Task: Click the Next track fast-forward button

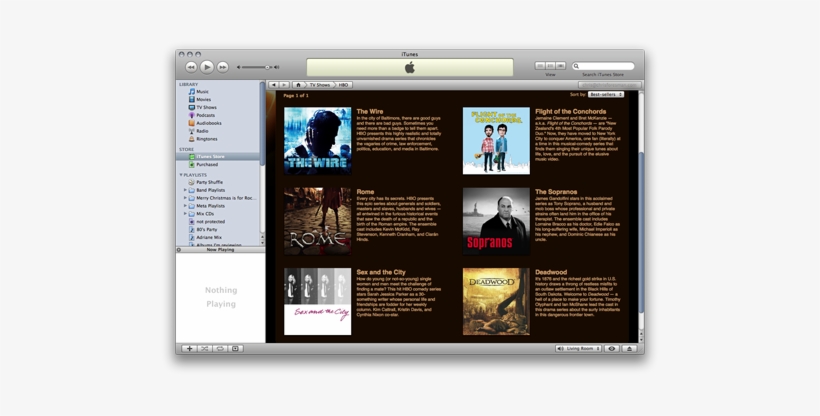Action: pyautogui.click(x=223, y=67)
